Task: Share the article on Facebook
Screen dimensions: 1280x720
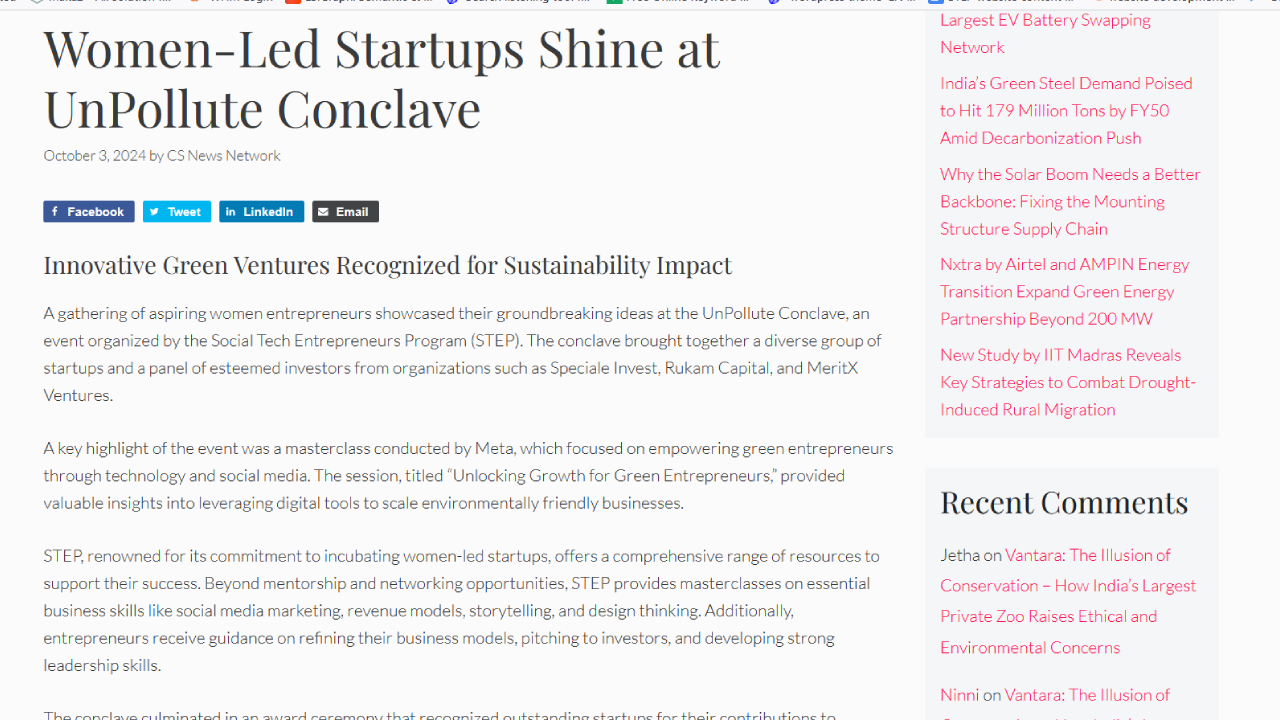Action: 88,212
